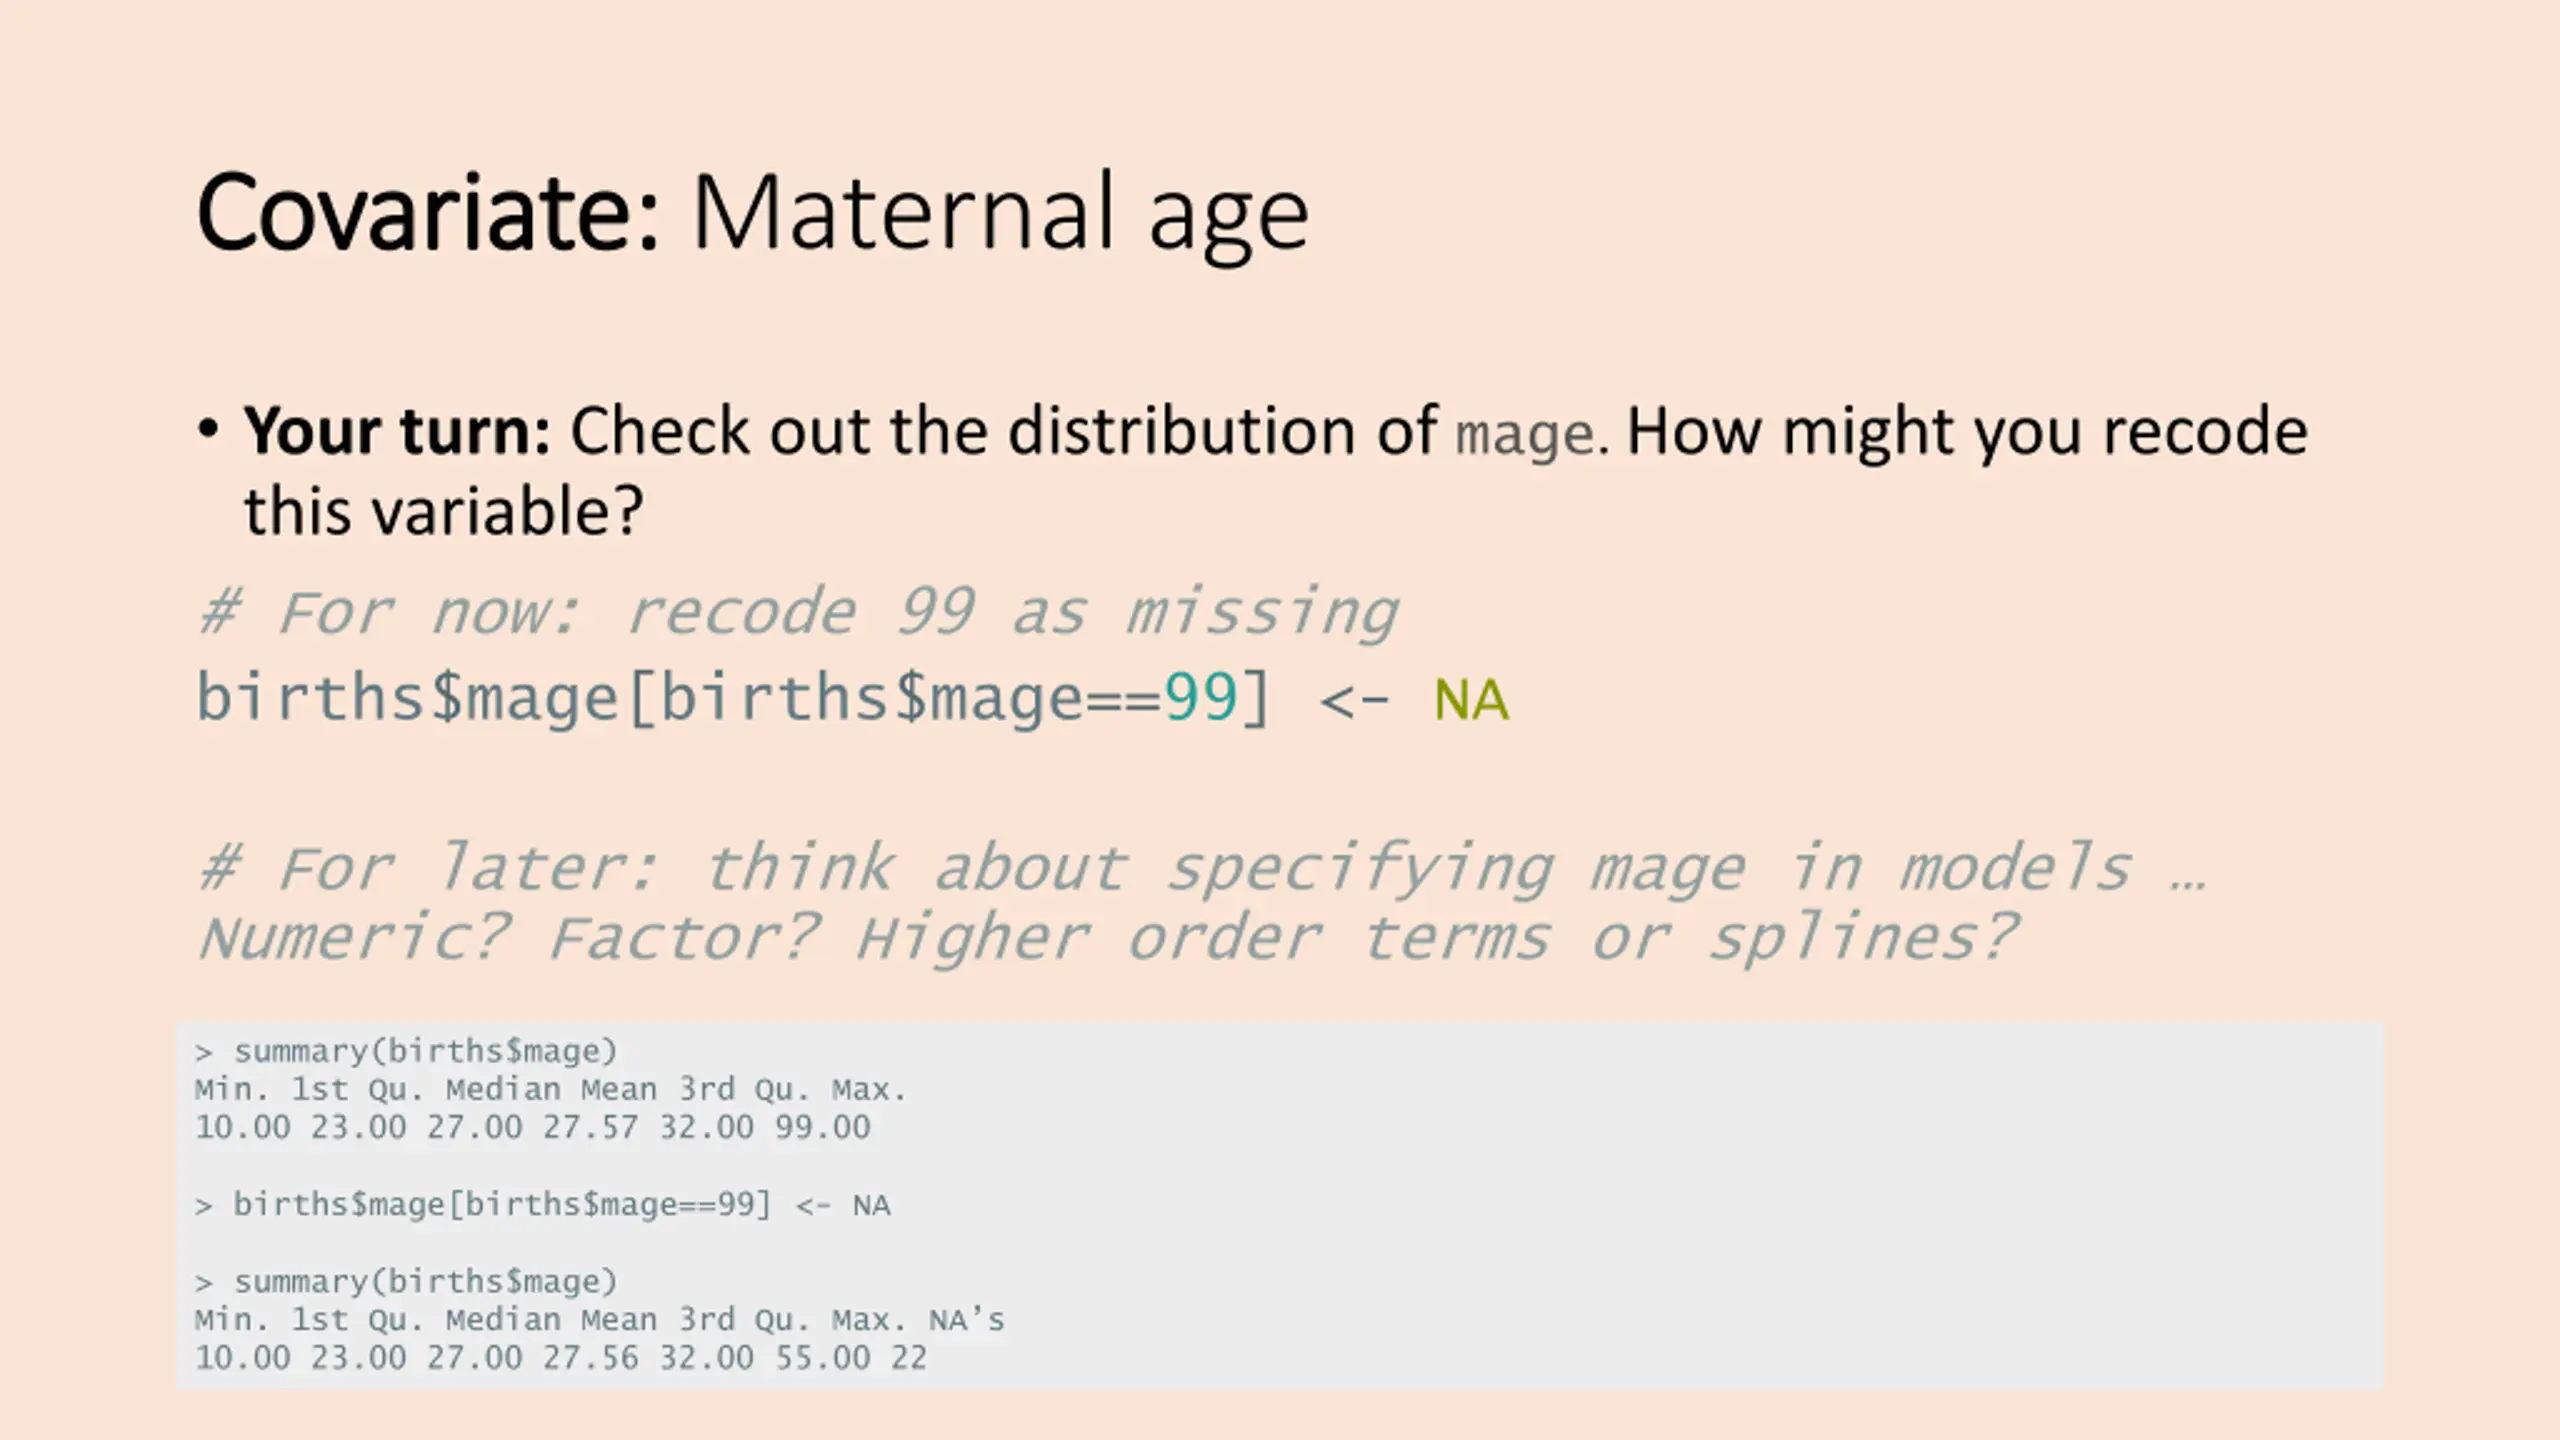Image resolution: width=2560 pixels, height=1440 pixels.
Task: Click the NA's column header in second summary
Action: point(966,1320)
